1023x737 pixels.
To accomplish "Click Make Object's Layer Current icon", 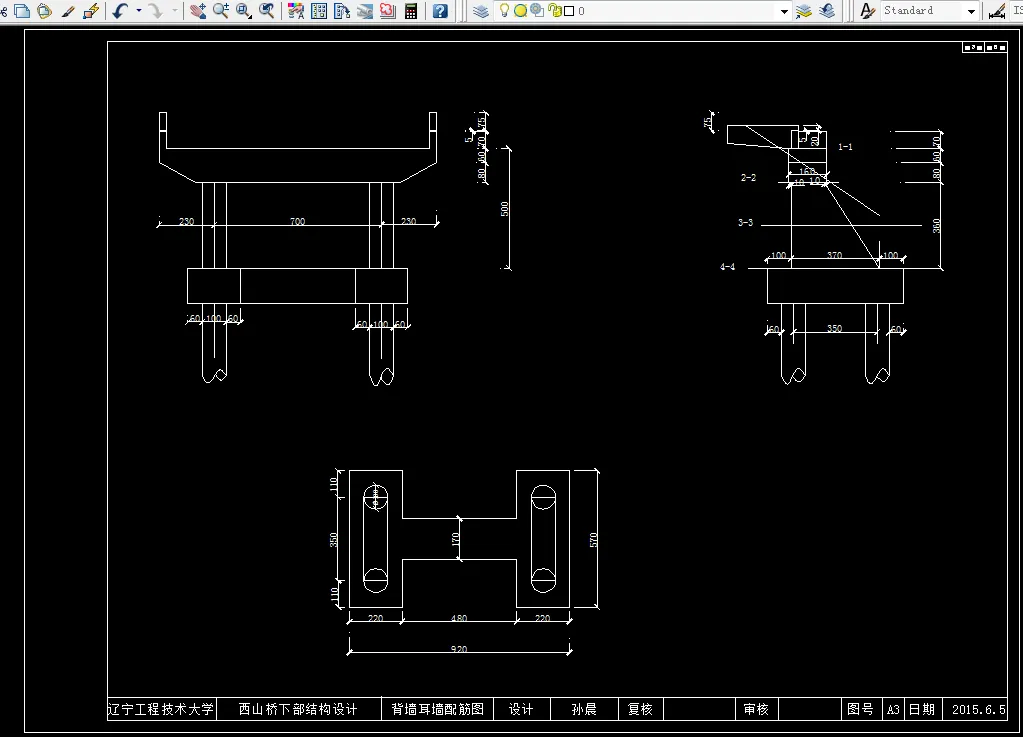I will [x=804, y=10].
